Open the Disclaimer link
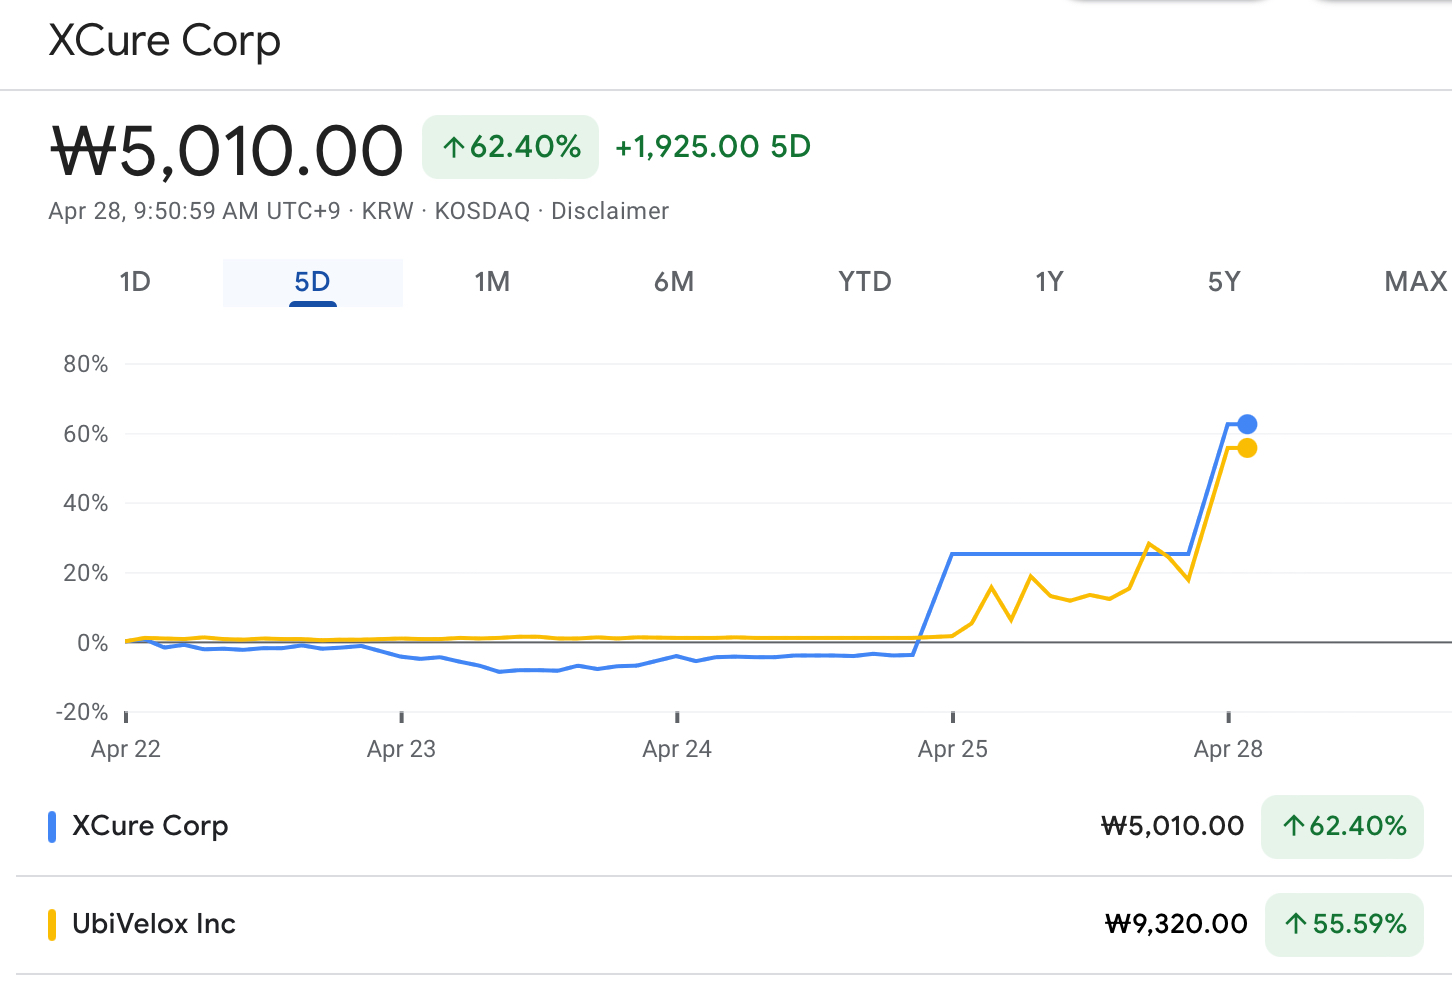Viewport: 1452px width, 1004px height. point(610,211)
